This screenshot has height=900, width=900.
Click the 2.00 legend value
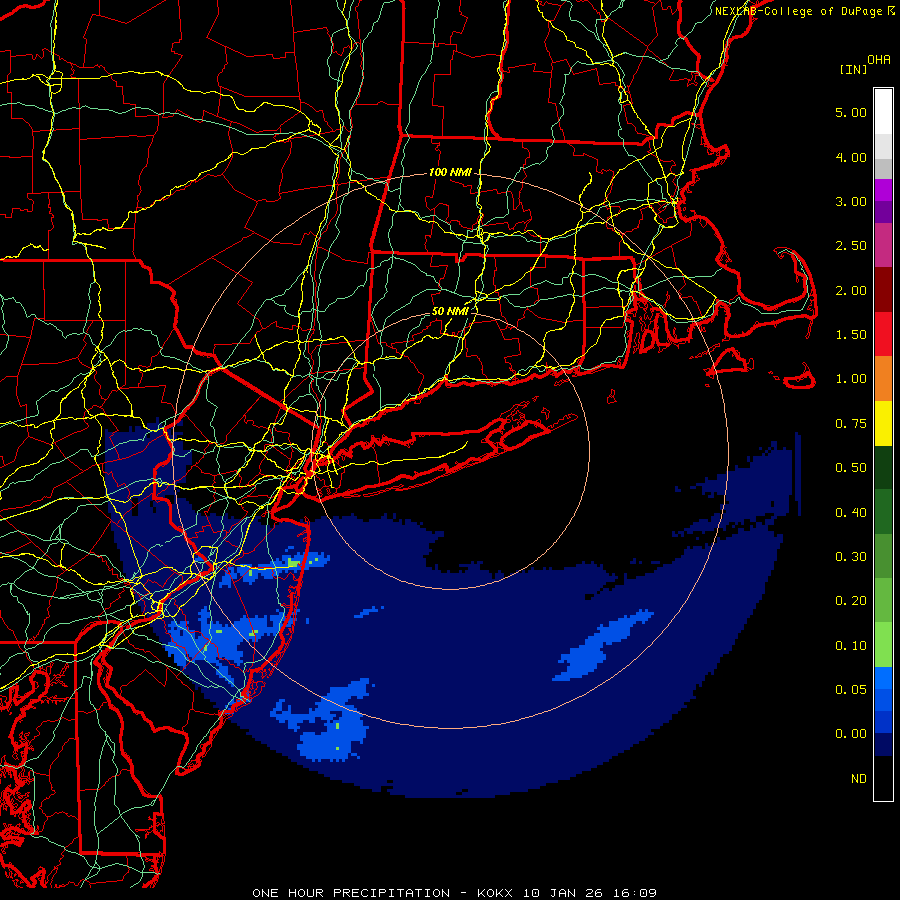[x=851, y=290]
